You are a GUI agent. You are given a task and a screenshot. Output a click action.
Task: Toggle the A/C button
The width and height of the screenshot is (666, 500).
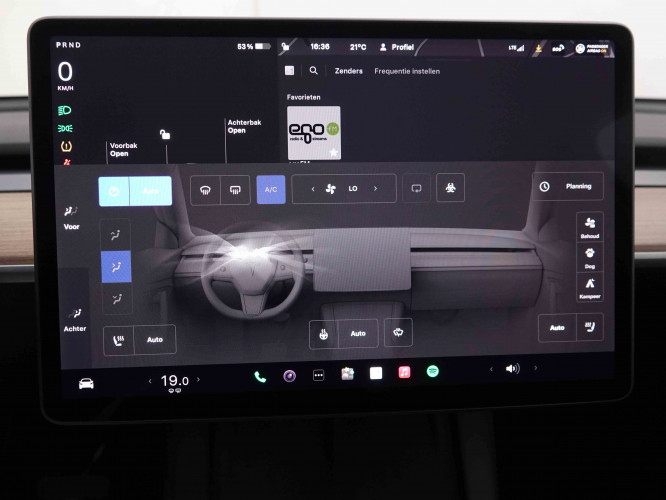(x=271, y=189)
